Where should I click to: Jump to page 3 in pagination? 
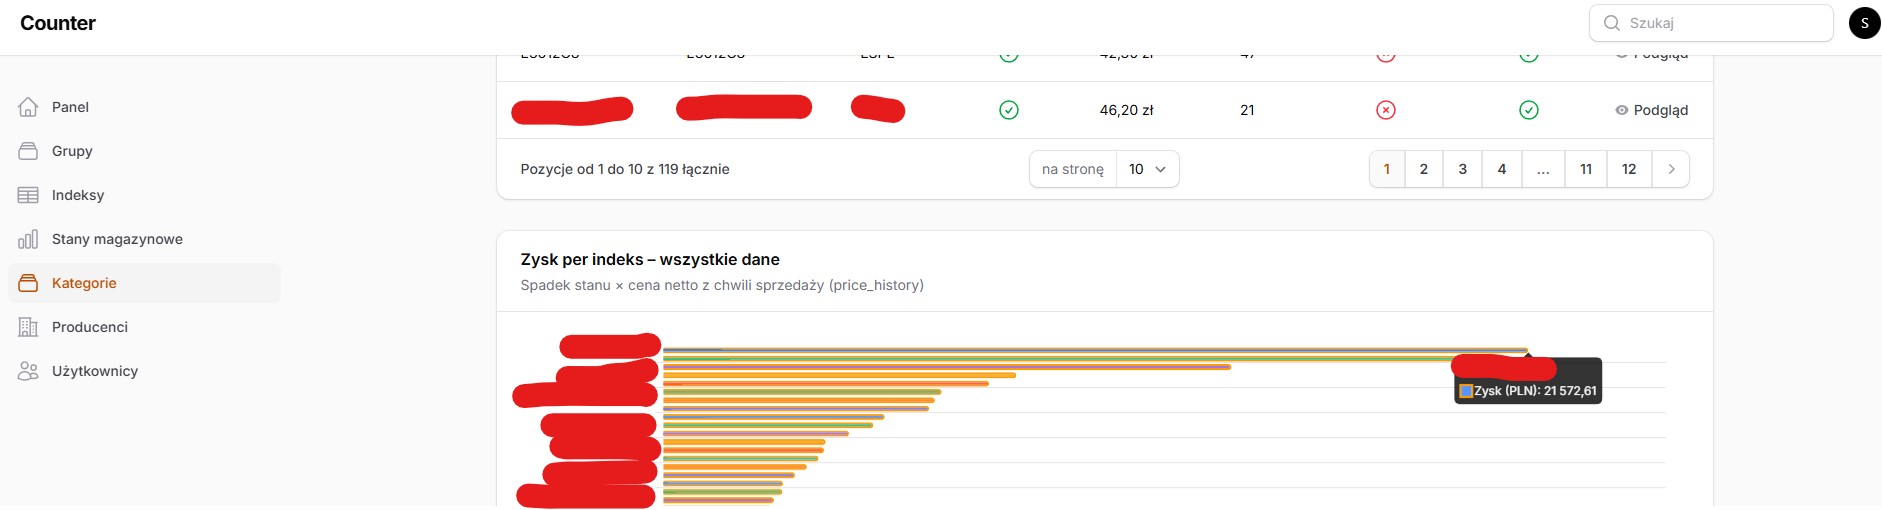pos(1463,169)
